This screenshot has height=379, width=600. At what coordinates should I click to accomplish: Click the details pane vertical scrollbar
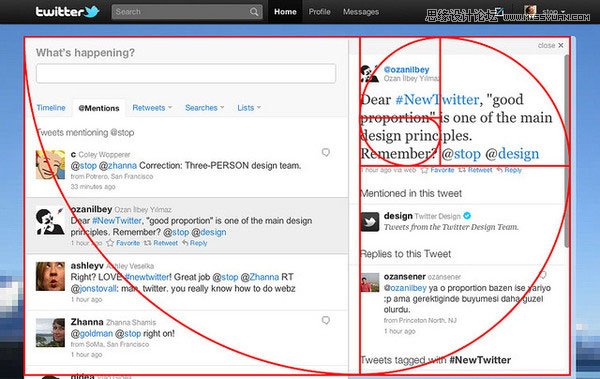(x=567, y=151)
